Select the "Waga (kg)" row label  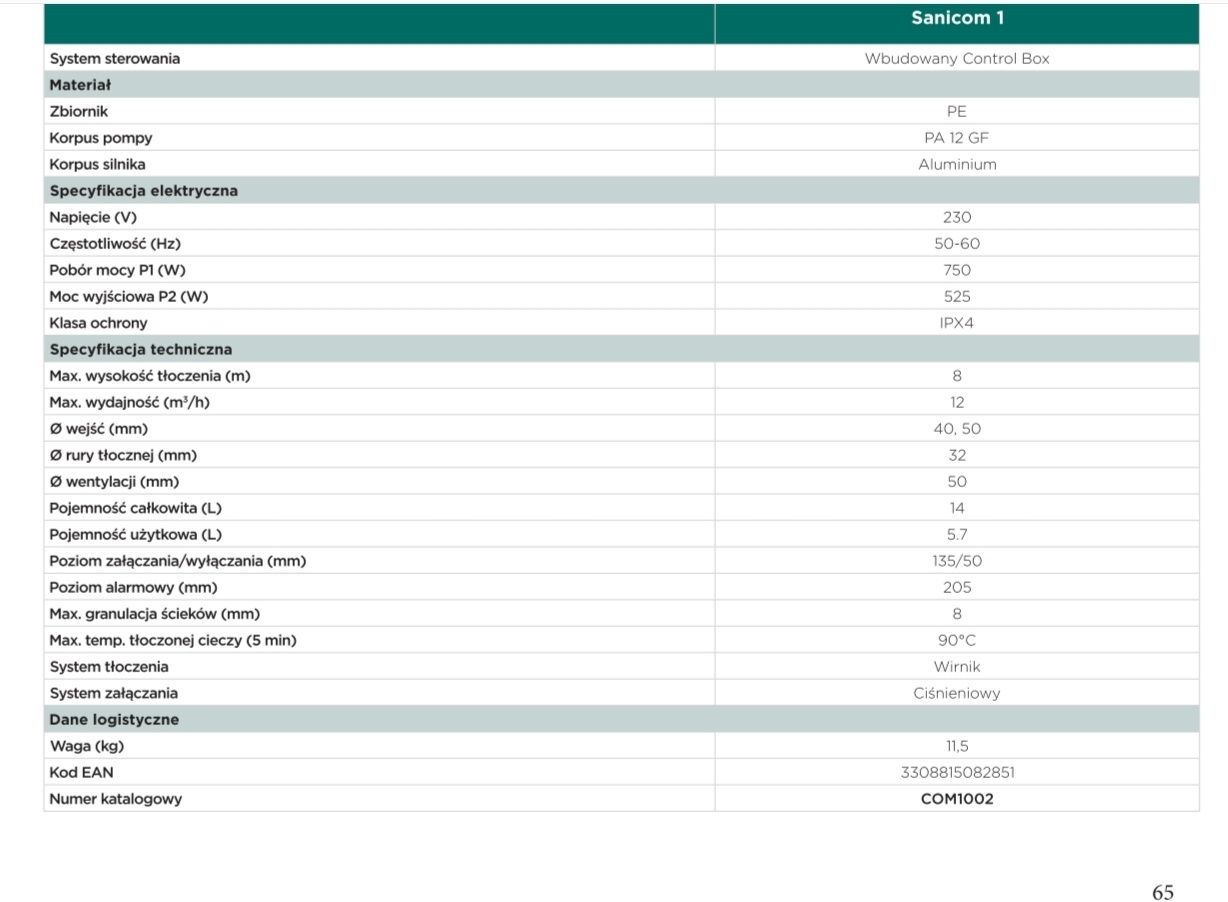[x=87, y=746]
